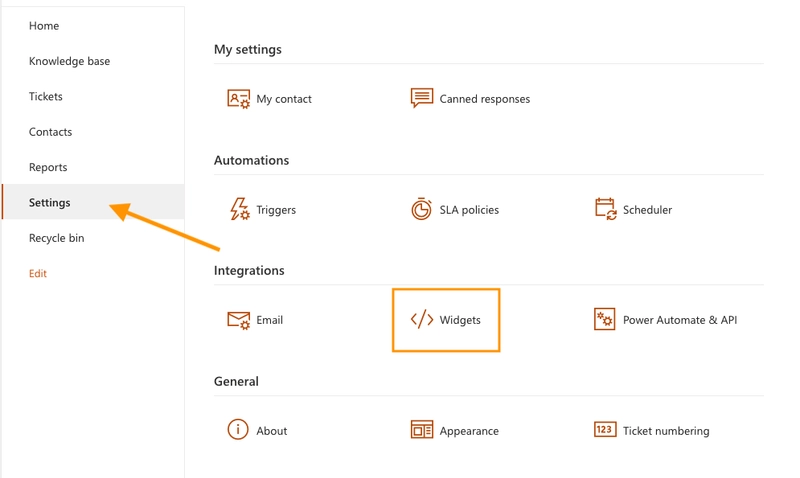Open the Appearance layout icon

point(422,430)
